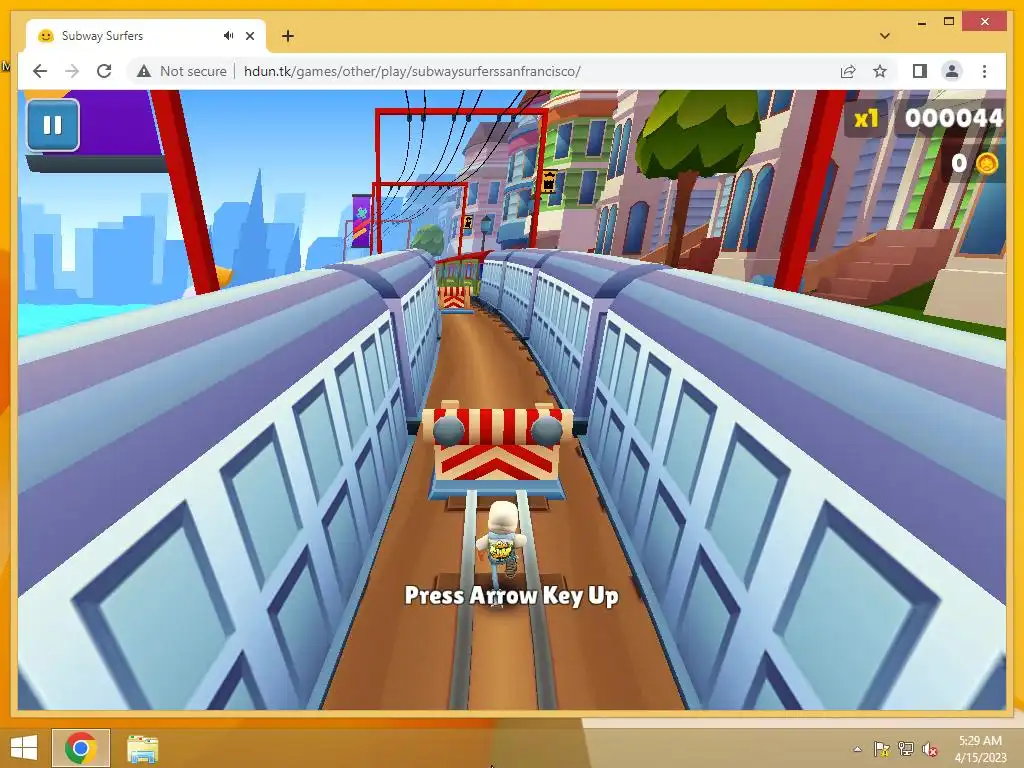Click the gold coin counter icon
Viewport: 1024px width, 768px height.
coord(986,163)
